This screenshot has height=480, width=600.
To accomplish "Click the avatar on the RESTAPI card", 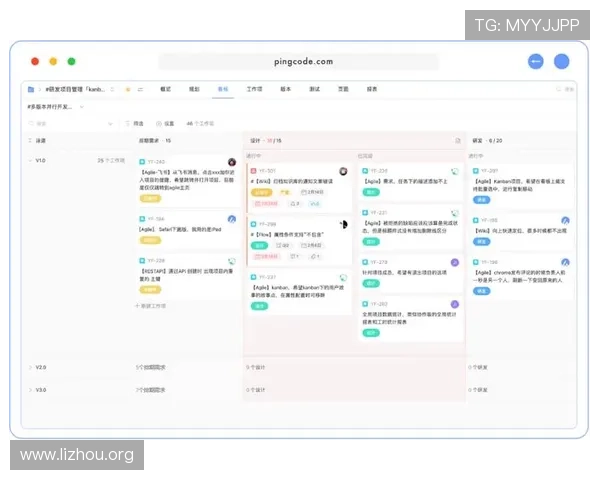I will tap(232, 261).
